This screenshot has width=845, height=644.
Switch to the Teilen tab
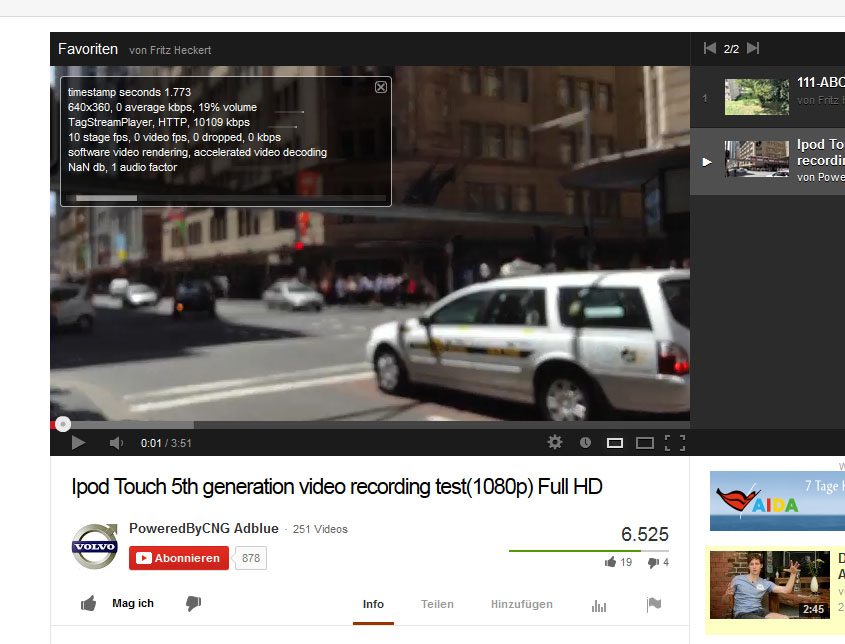437,604
